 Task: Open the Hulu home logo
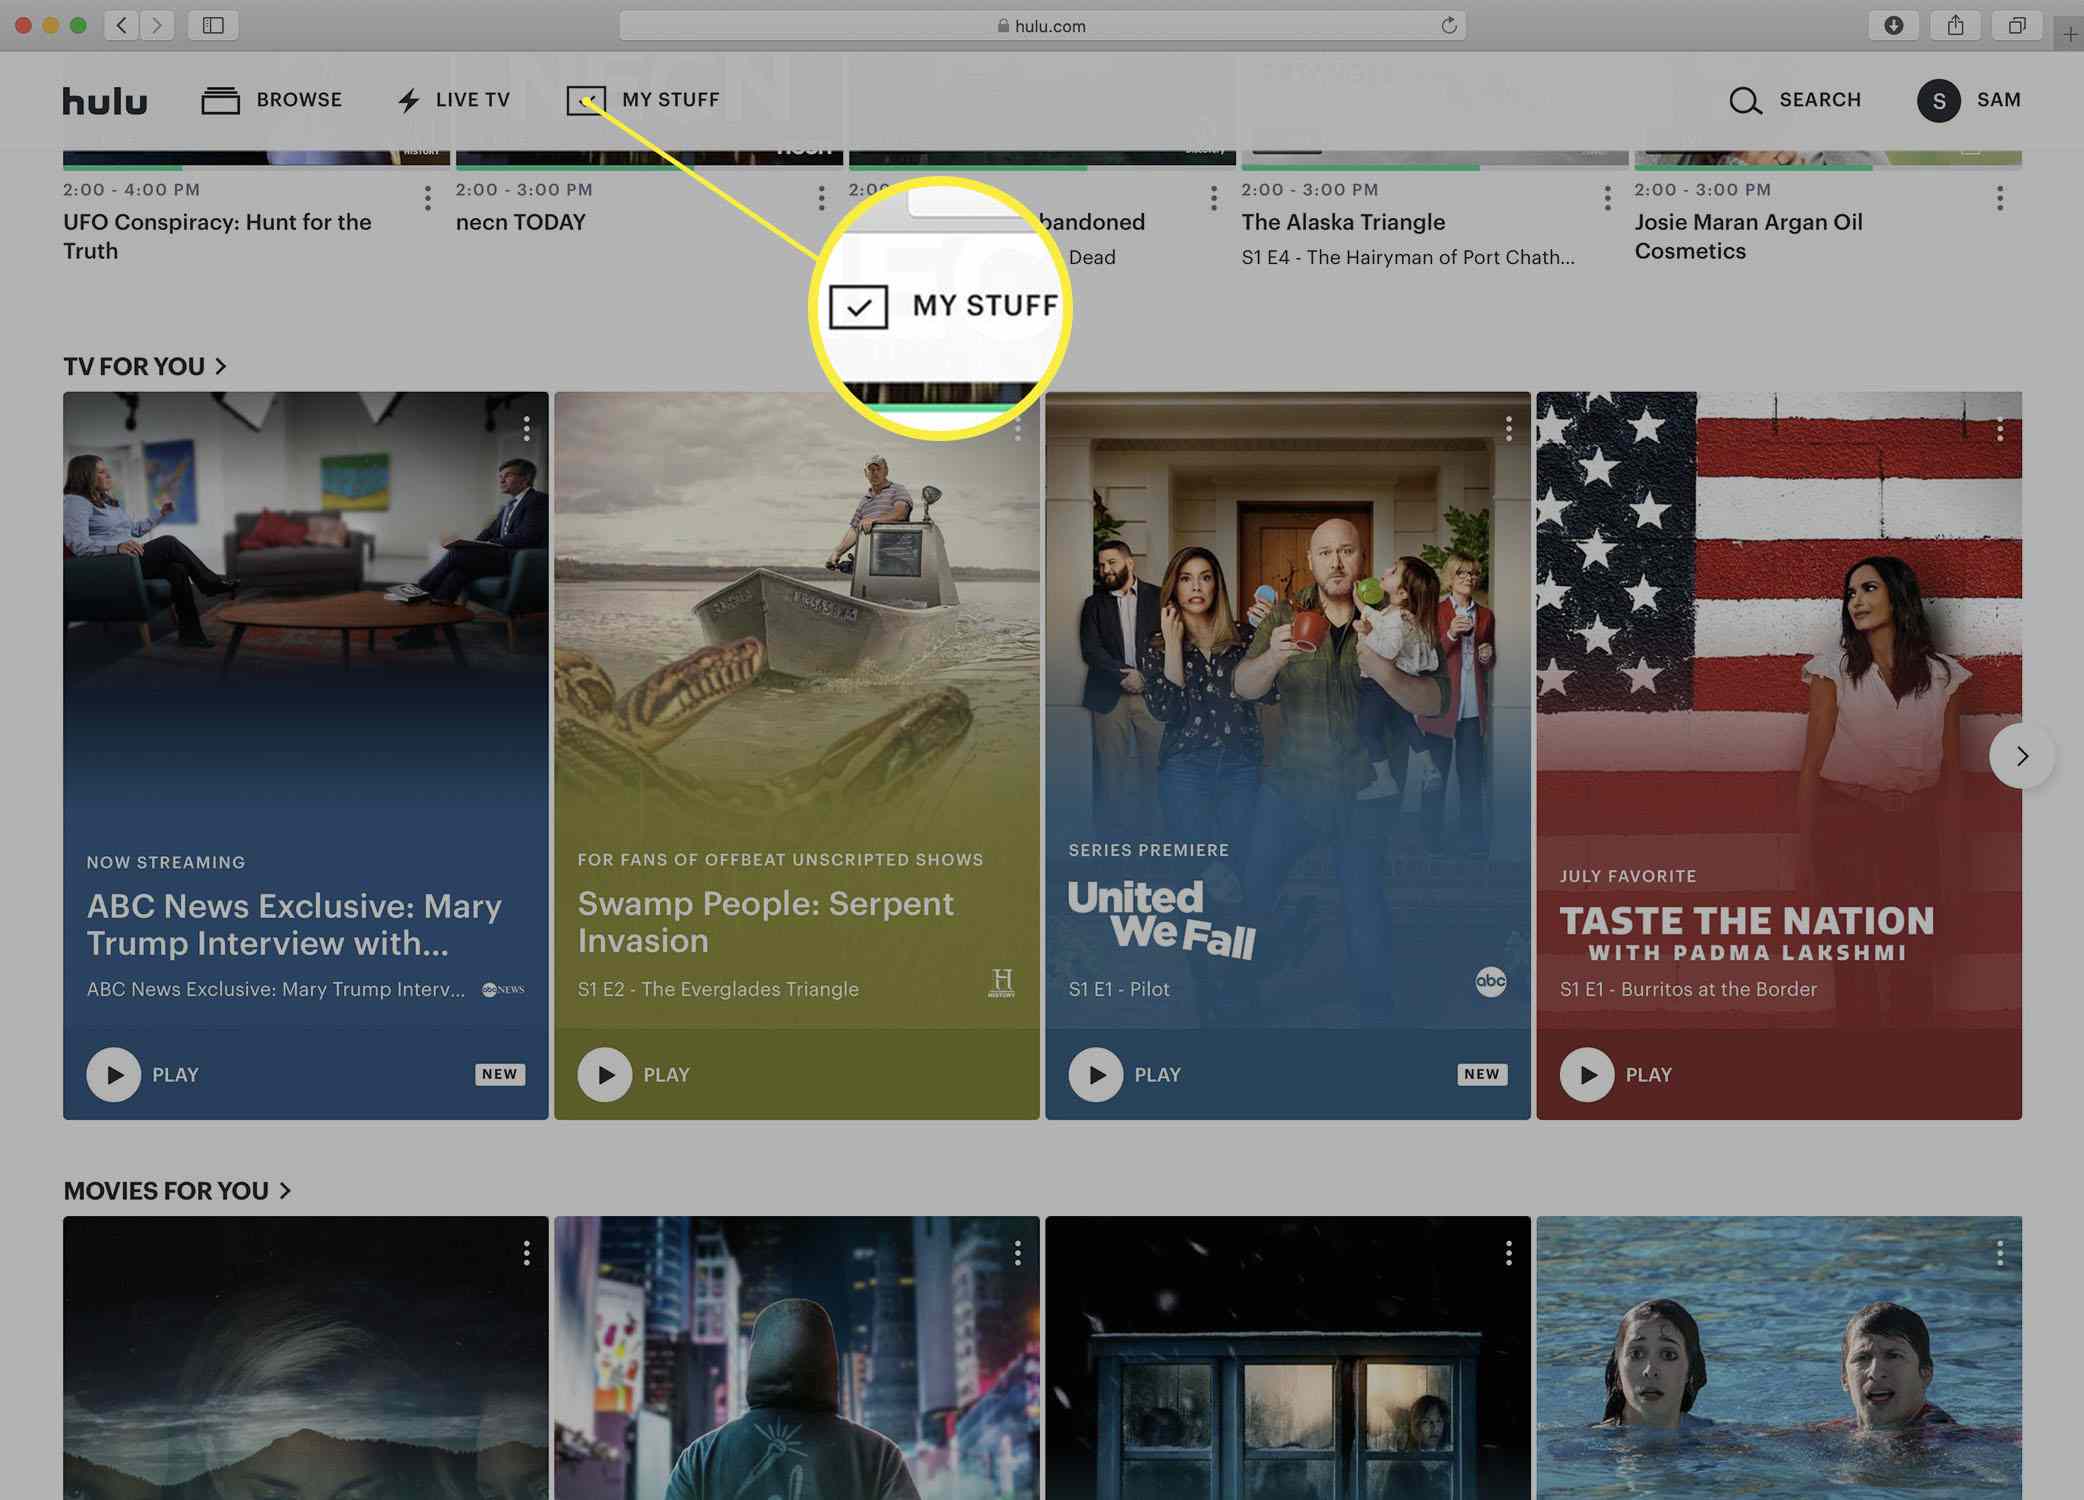(x=105, y=100)
